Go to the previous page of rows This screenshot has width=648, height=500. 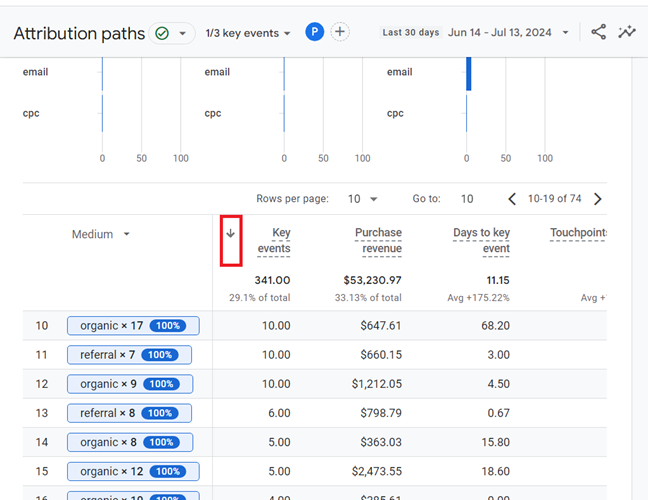click(x=512, y=199)
